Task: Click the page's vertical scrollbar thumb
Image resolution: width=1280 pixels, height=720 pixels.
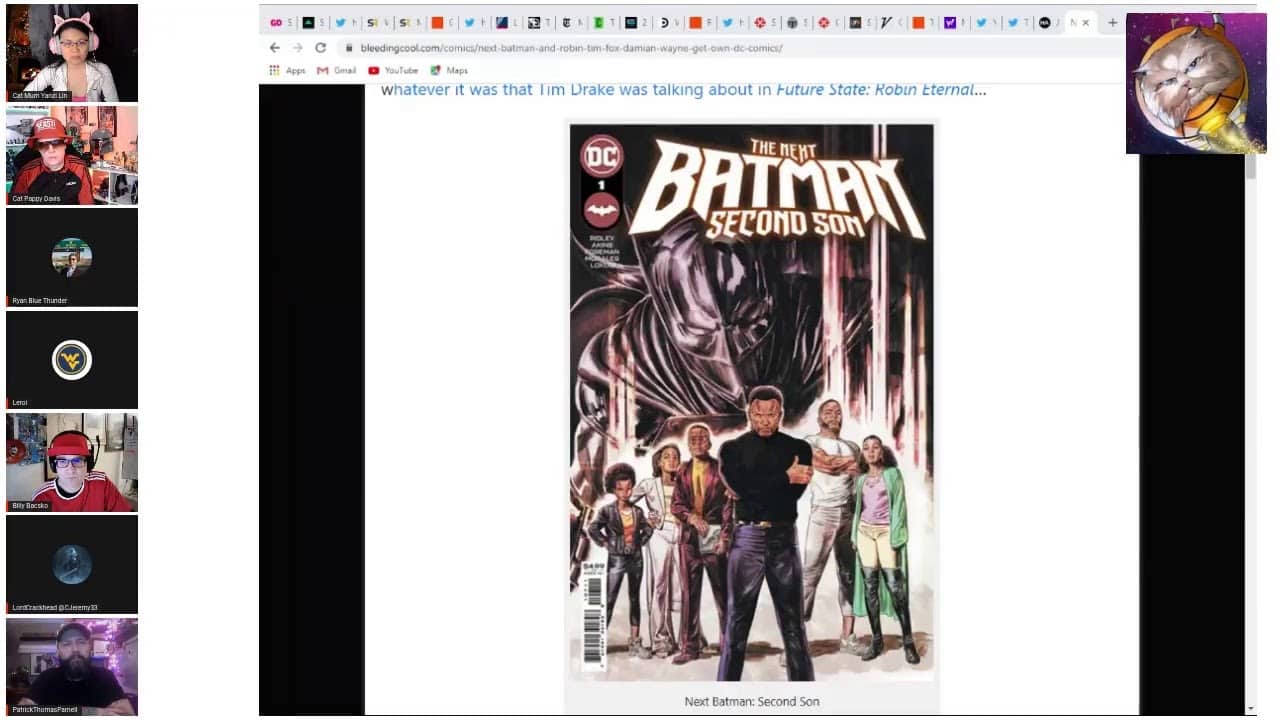Action: (x=1250, y=166)
